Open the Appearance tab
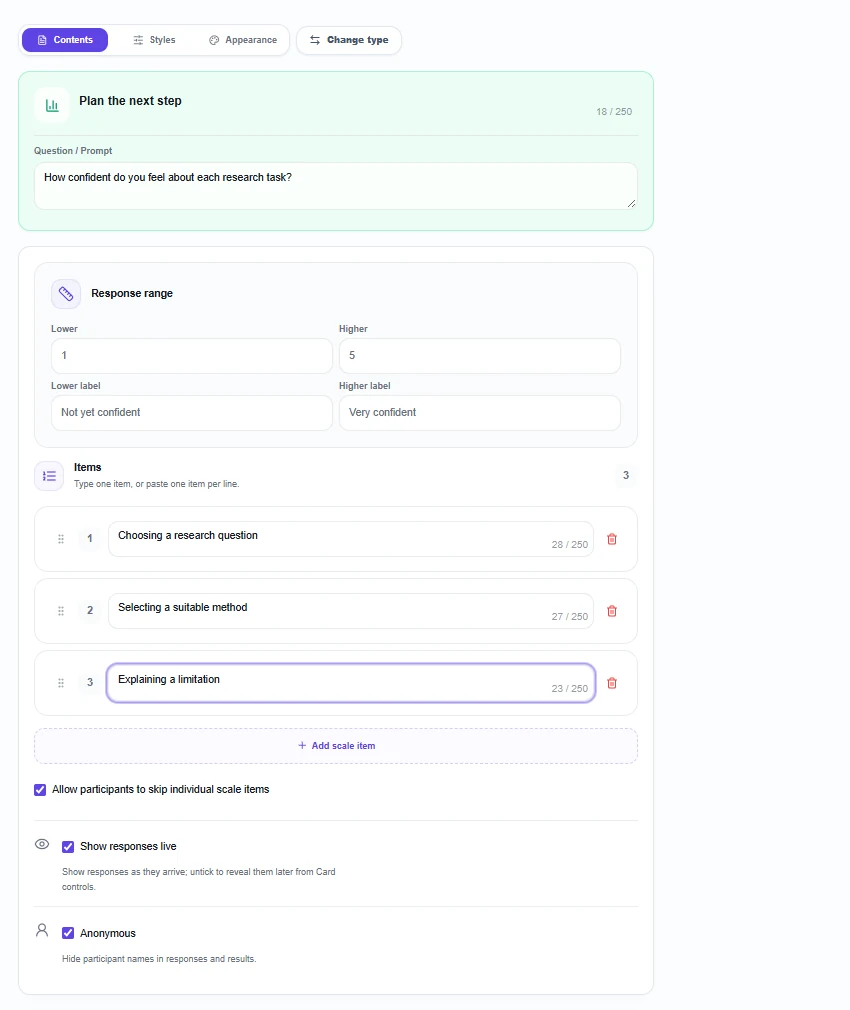Image resolution: width=850 pixels, height=1010 pixels. [243, 40]
